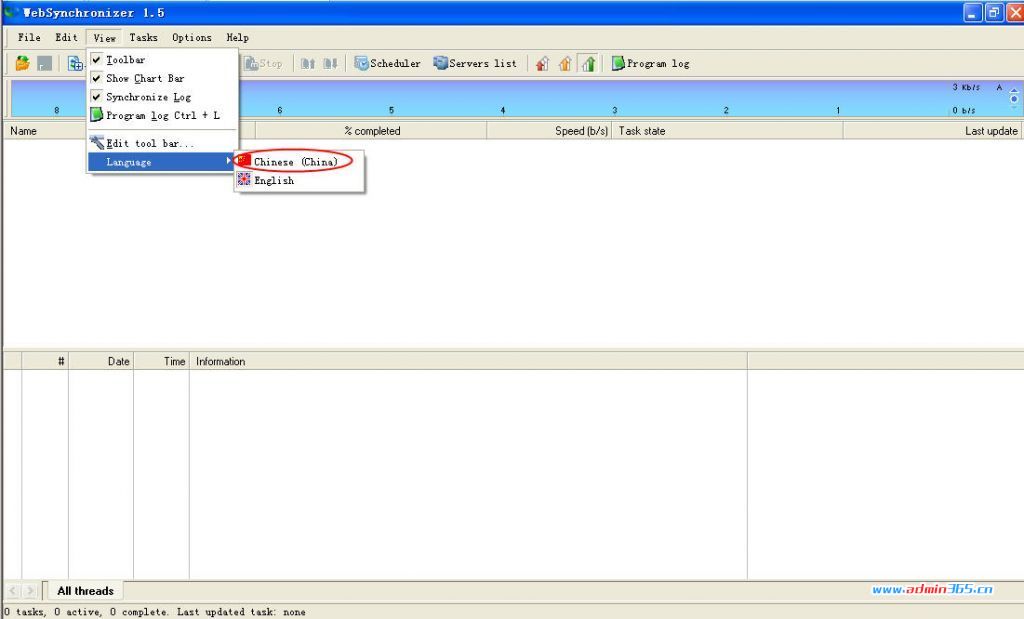Click the red house arrow toolbar icon
Viewport: 1024px width, 619px height.
tap(542, 63)
